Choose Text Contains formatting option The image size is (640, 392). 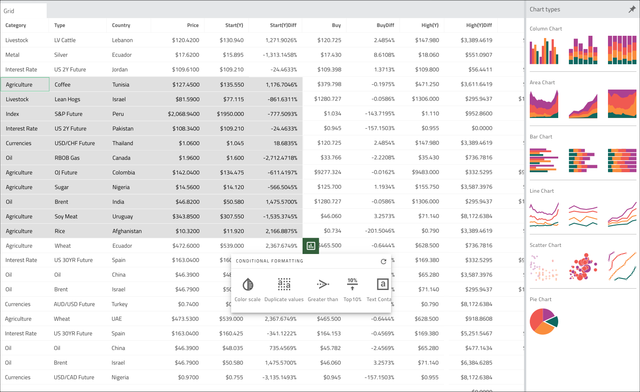coord(379,290)
